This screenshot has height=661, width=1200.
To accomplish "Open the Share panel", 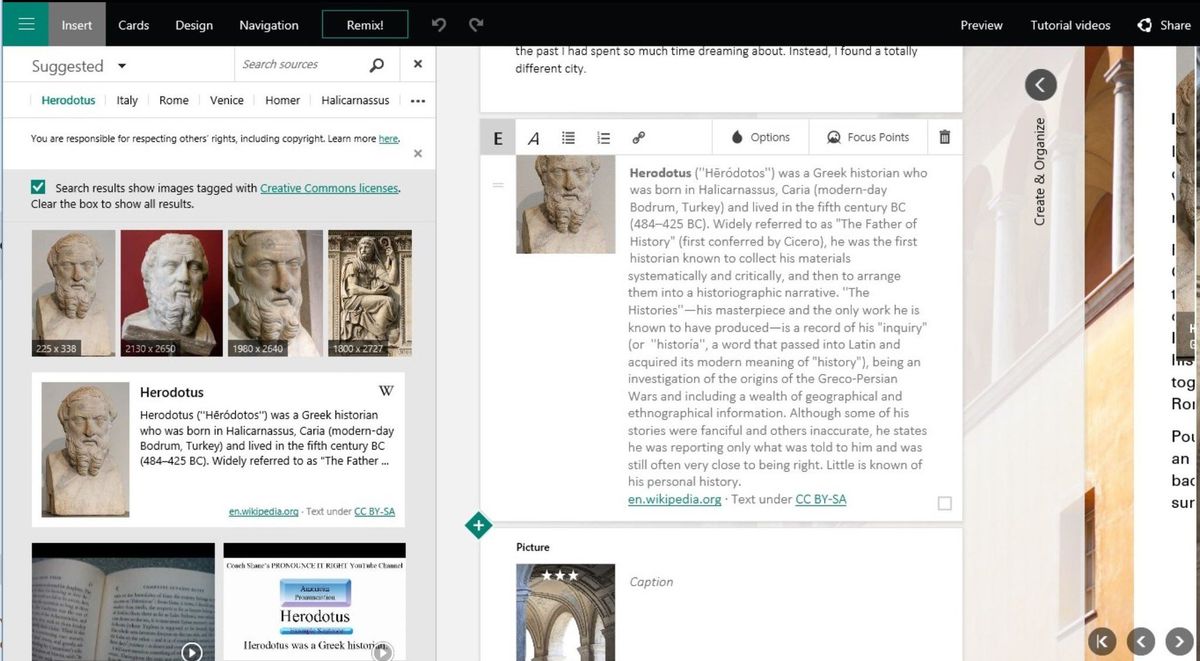I will click(1163, 24).
